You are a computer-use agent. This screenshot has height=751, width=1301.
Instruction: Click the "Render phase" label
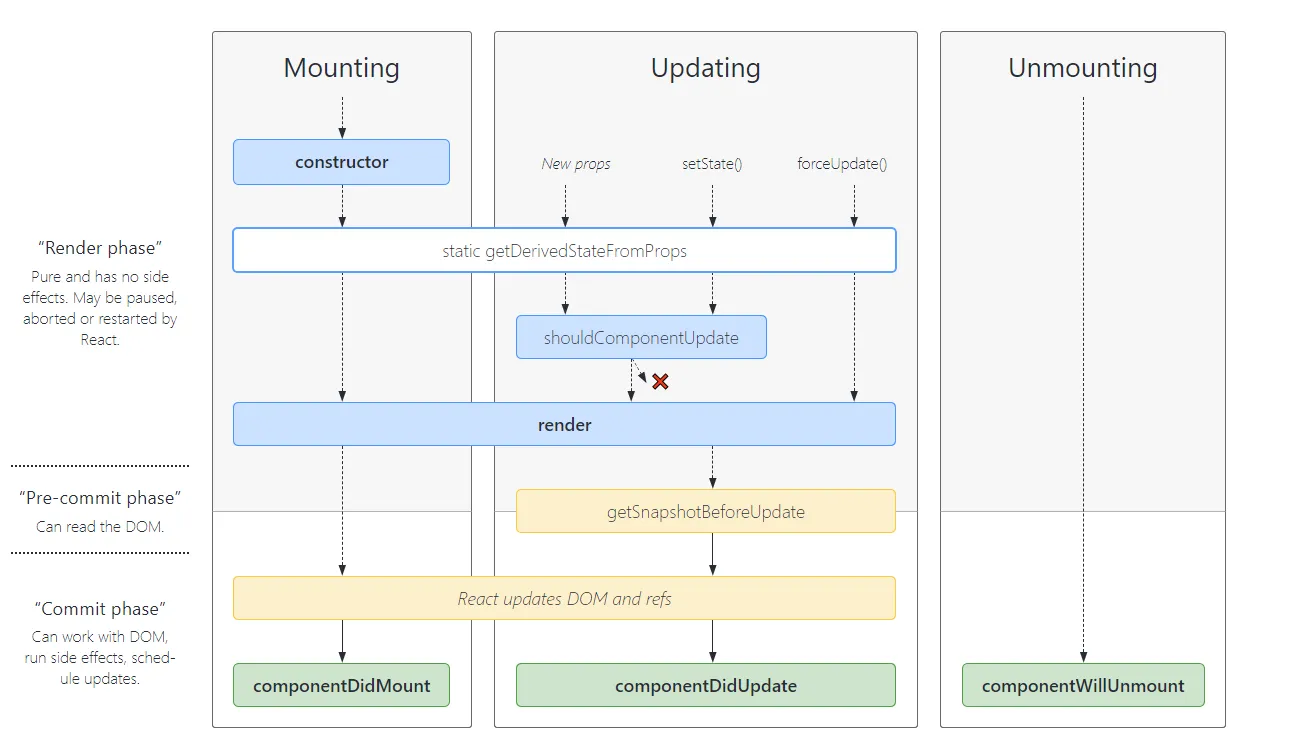pyautogui.click(x=100, y=247)
